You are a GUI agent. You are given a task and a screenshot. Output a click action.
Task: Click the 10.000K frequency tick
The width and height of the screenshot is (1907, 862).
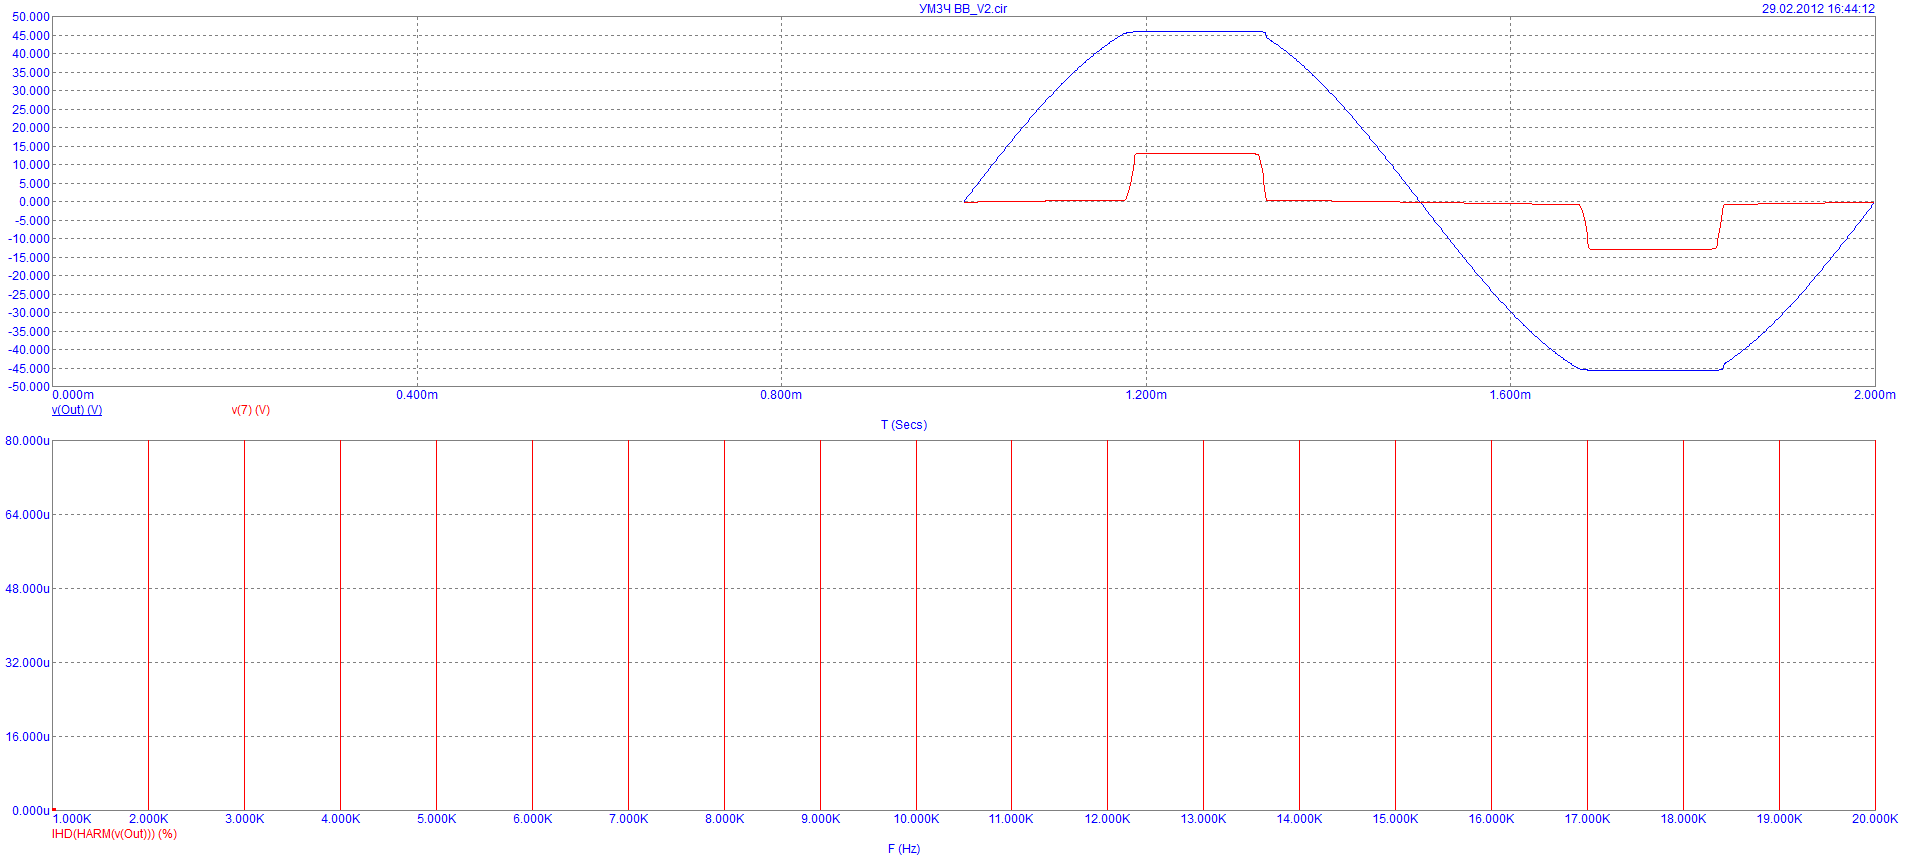(x=917, y=819)
